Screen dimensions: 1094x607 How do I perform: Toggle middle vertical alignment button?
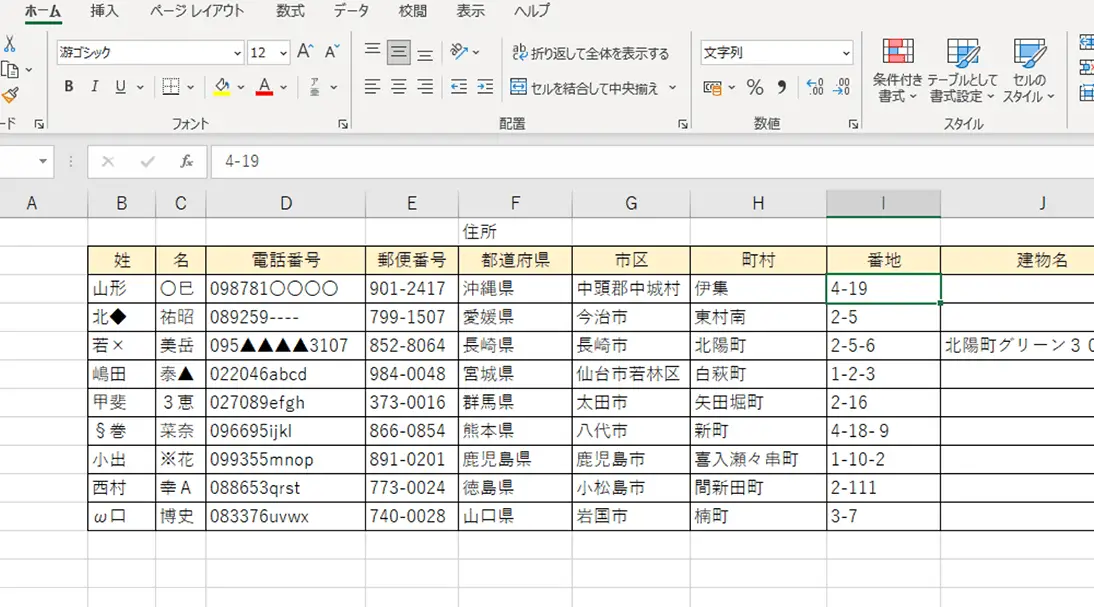(399, 52)
